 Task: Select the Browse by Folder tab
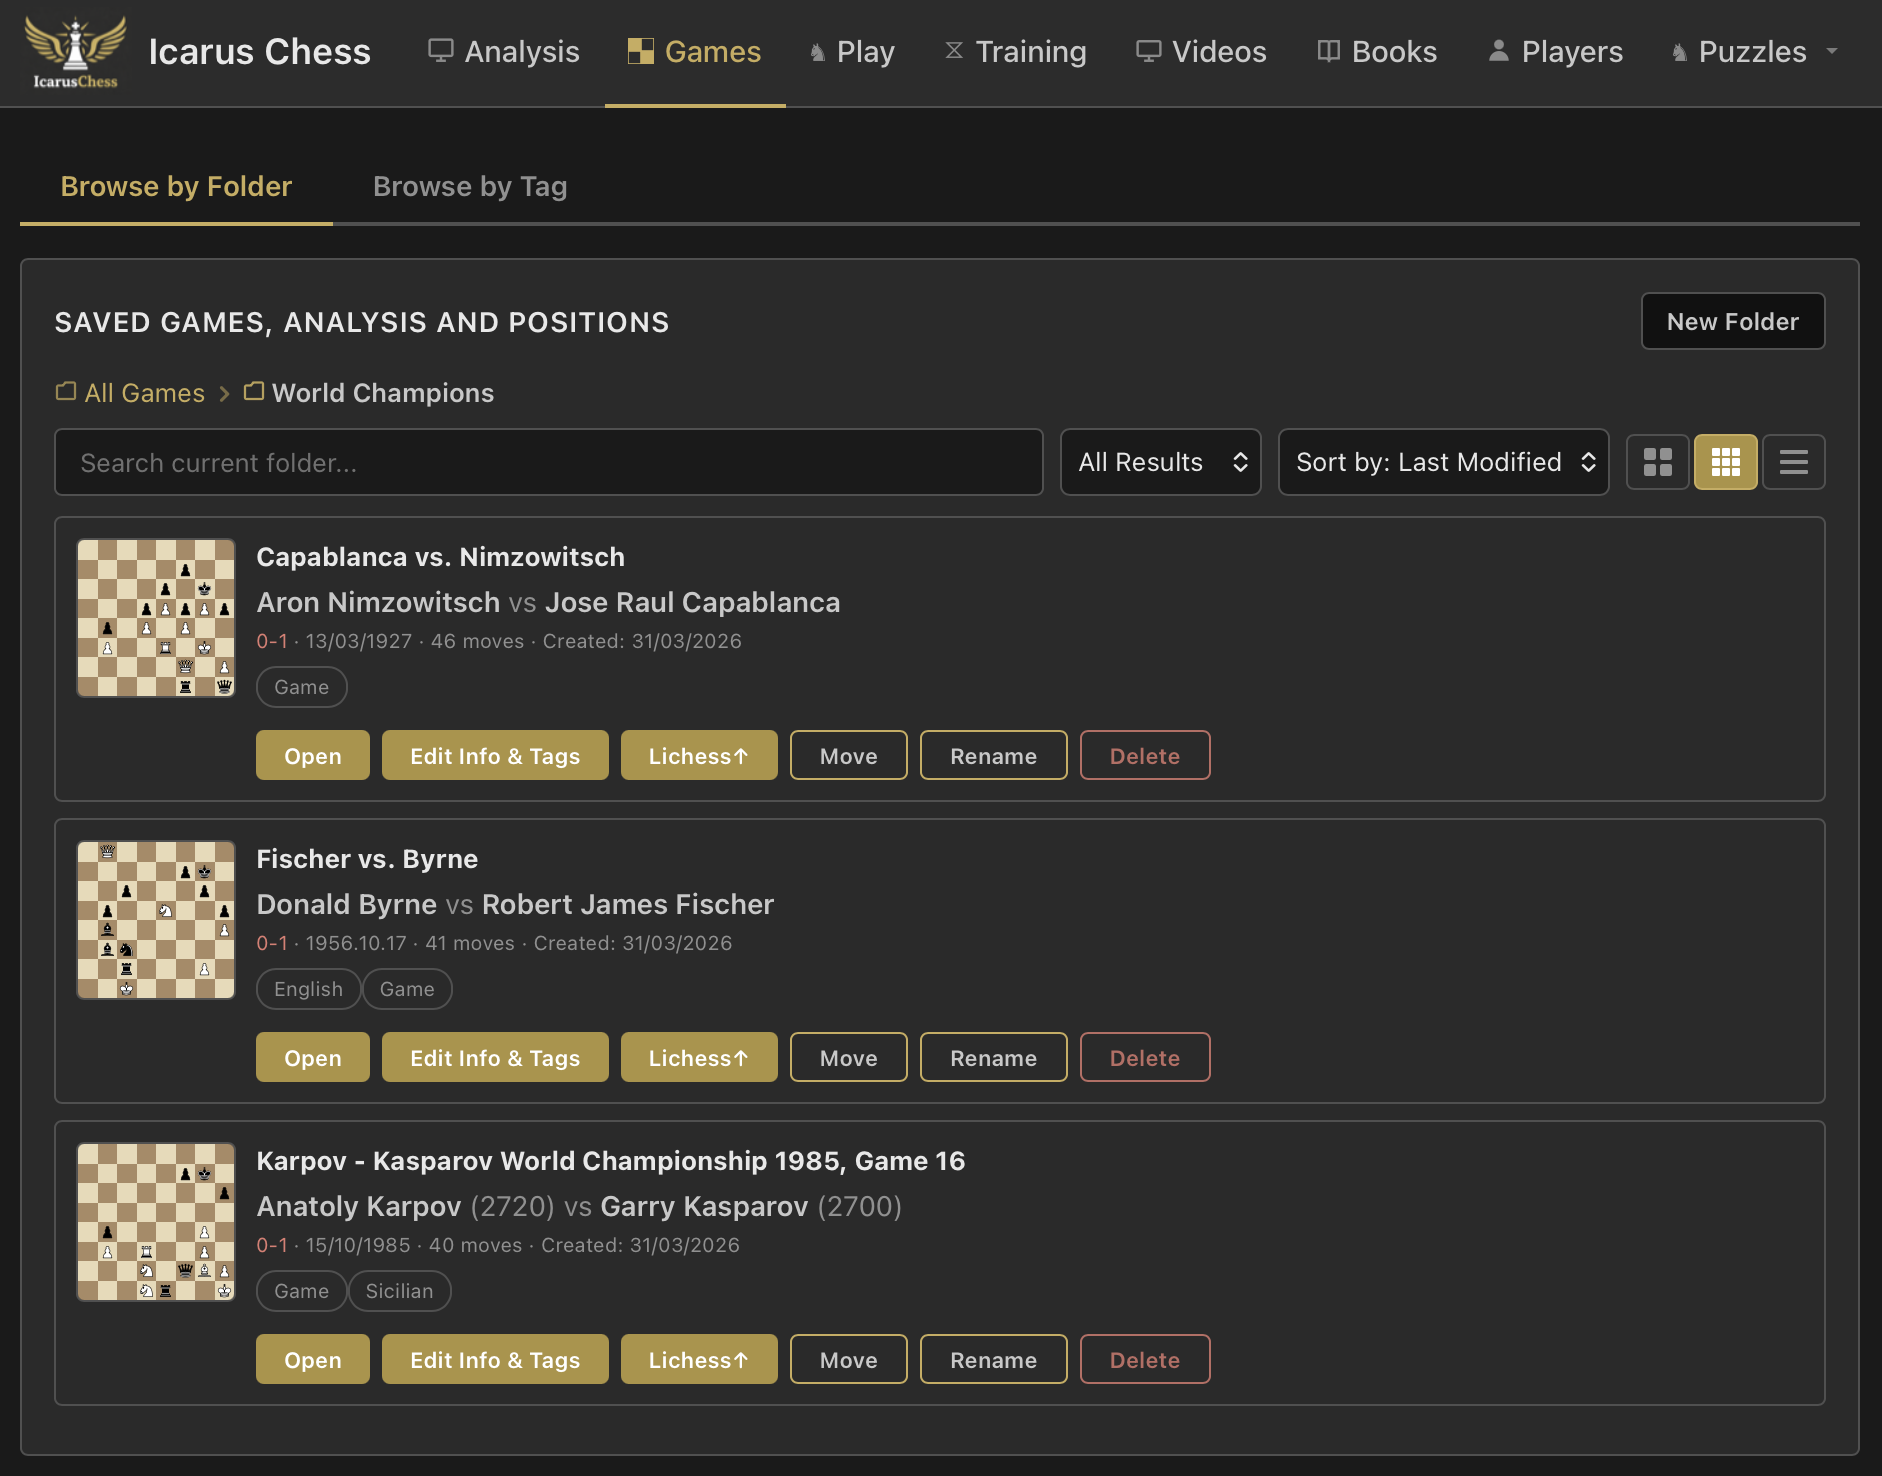point(176,187)
